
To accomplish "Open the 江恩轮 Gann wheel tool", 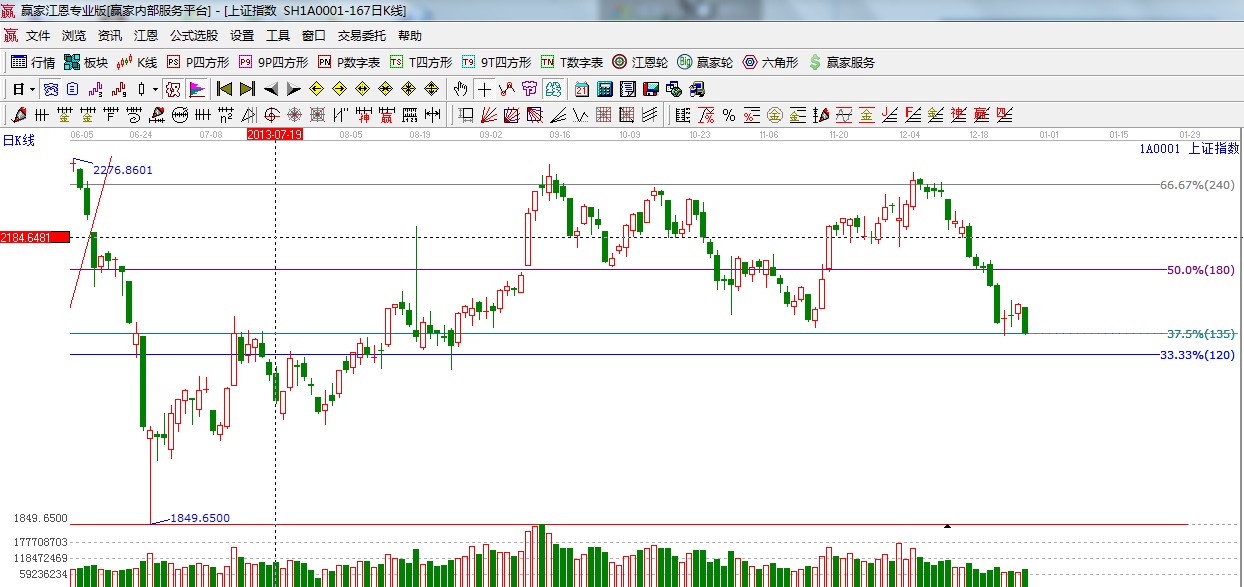I will coord(639,62).
